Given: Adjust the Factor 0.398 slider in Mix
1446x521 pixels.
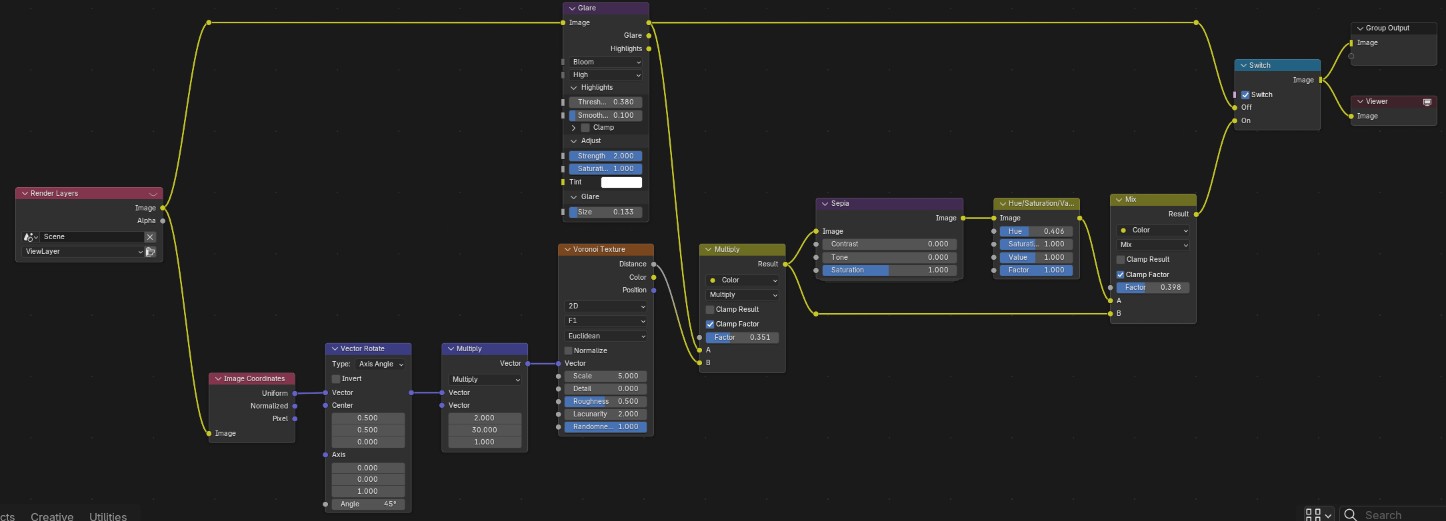Looking at the screenshot, I should click(x=1153, y=287).
